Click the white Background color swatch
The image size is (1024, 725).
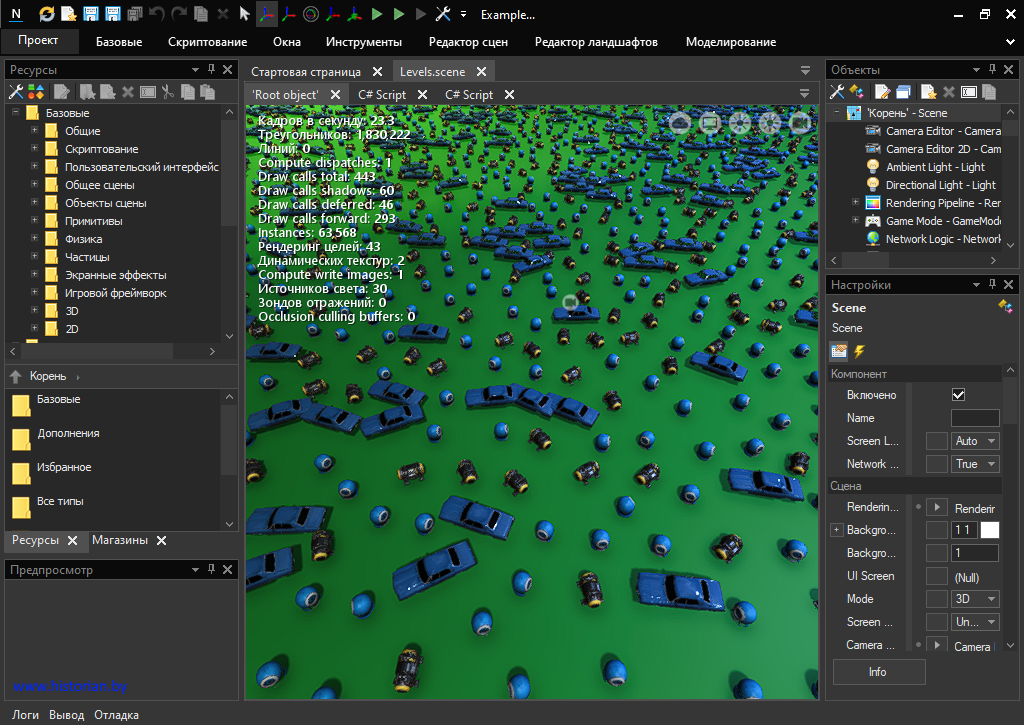click(x=989, y=530)
